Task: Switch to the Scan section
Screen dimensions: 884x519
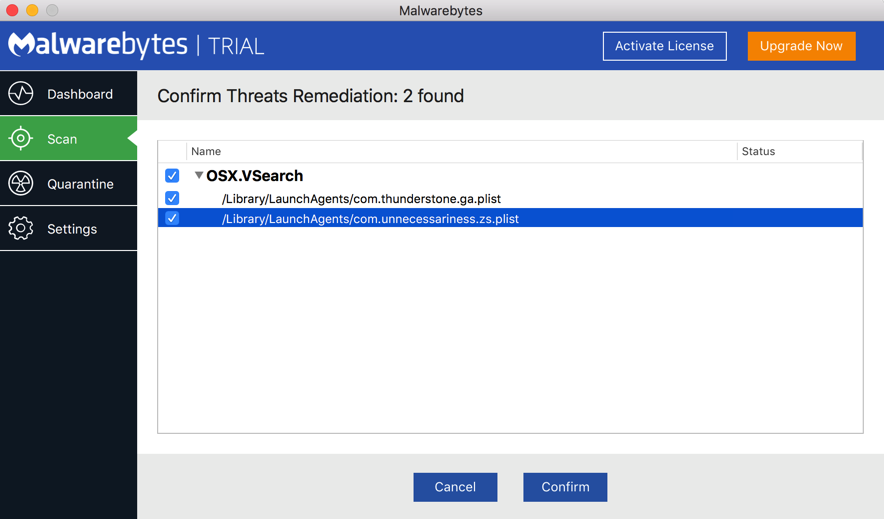Action: [x=68, y=139]
